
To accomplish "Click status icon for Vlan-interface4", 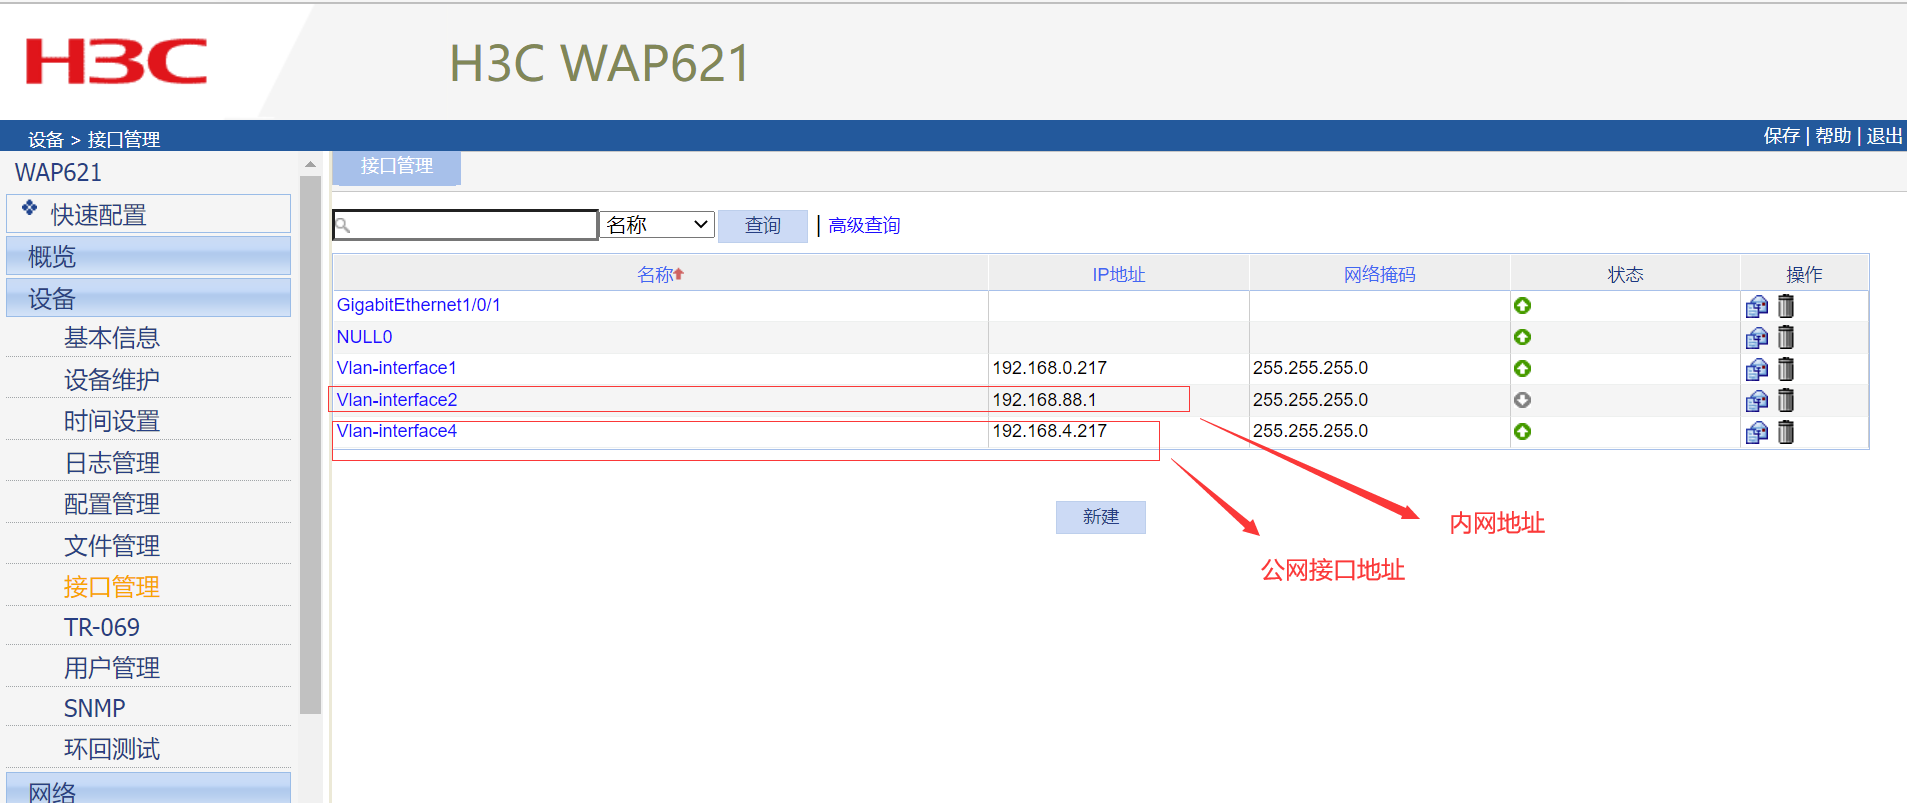I will (1522, 432).
